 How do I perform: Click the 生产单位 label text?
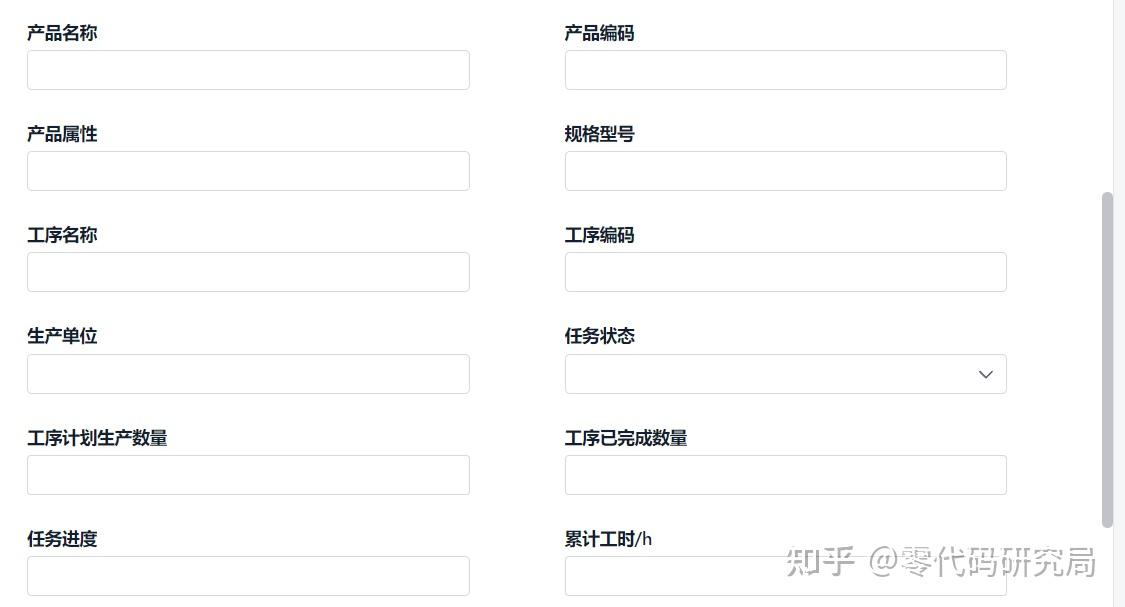62,336
